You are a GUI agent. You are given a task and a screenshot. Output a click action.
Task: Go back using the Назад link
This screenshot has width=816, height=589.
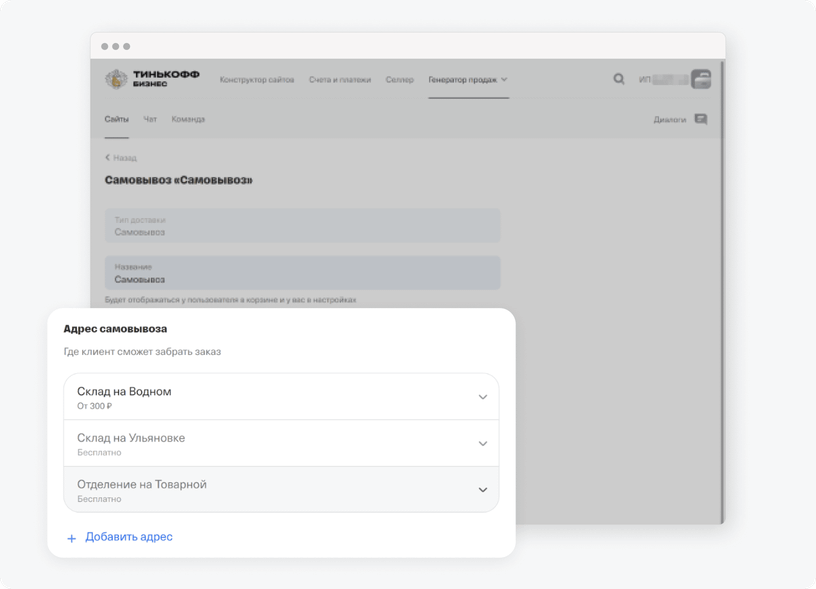(125, 158)
